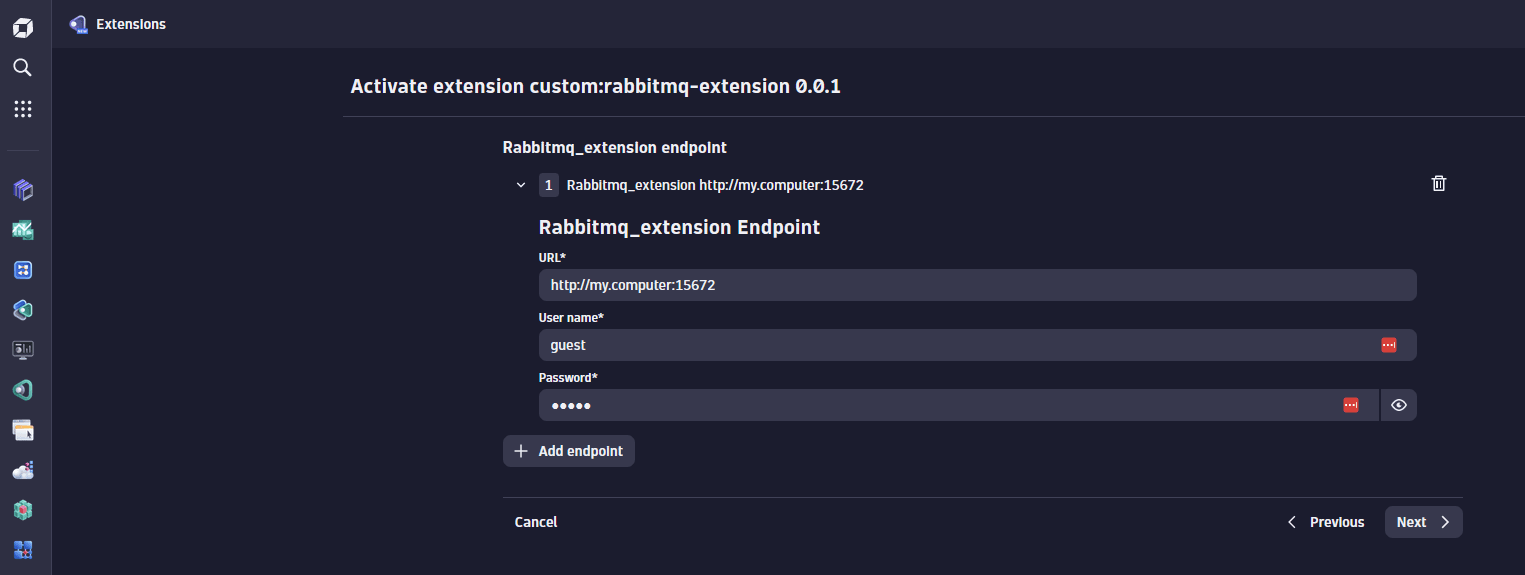The height and width of the screenshot is (575, 1525).
Task: Open the search magnifier in the sidebar
Action: click(x=22, y=67)
